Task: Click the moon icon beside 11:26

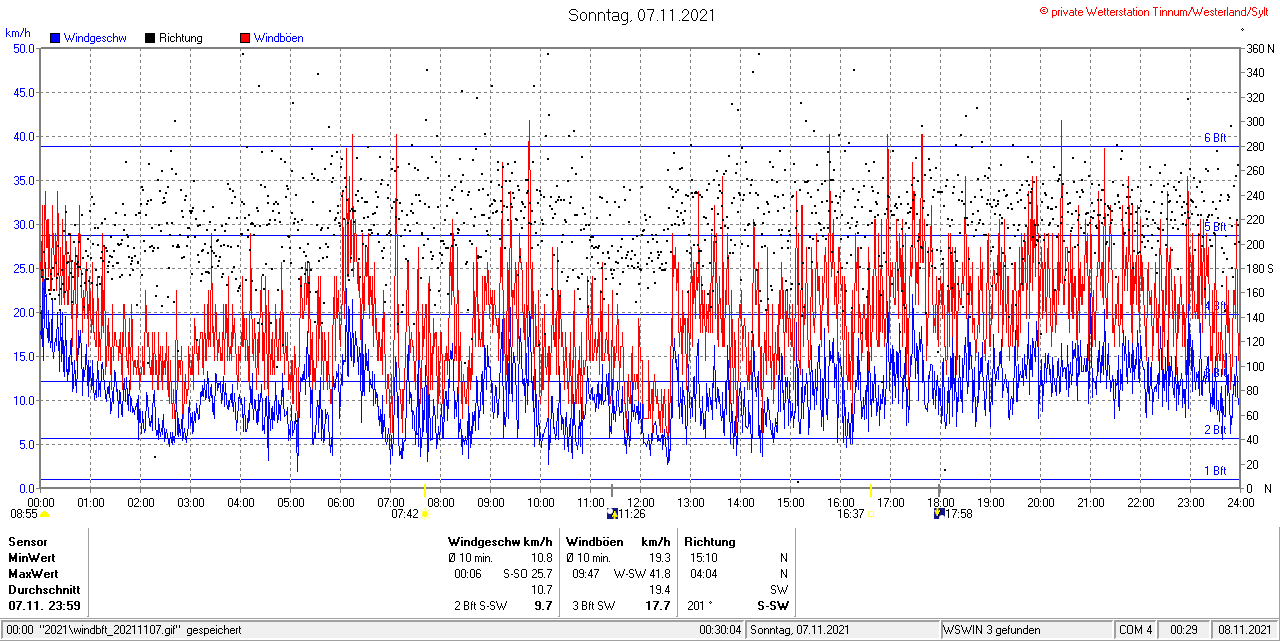Action: click(x=612, y=514)
